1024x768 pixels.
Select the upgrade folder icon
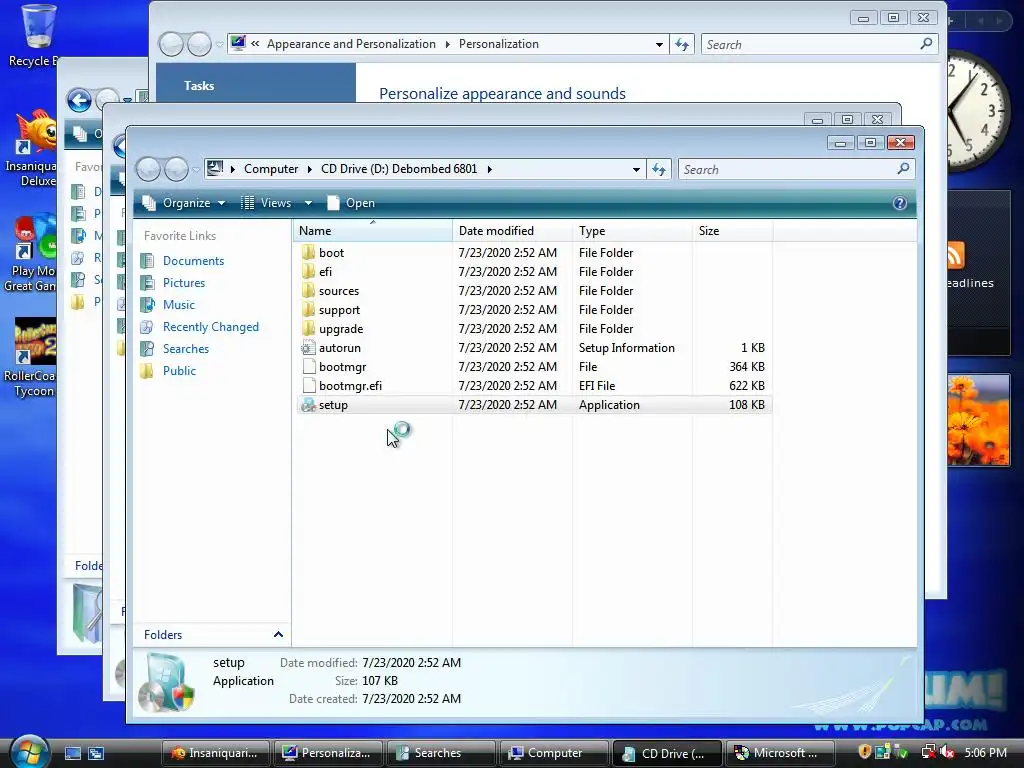(308, 328)
